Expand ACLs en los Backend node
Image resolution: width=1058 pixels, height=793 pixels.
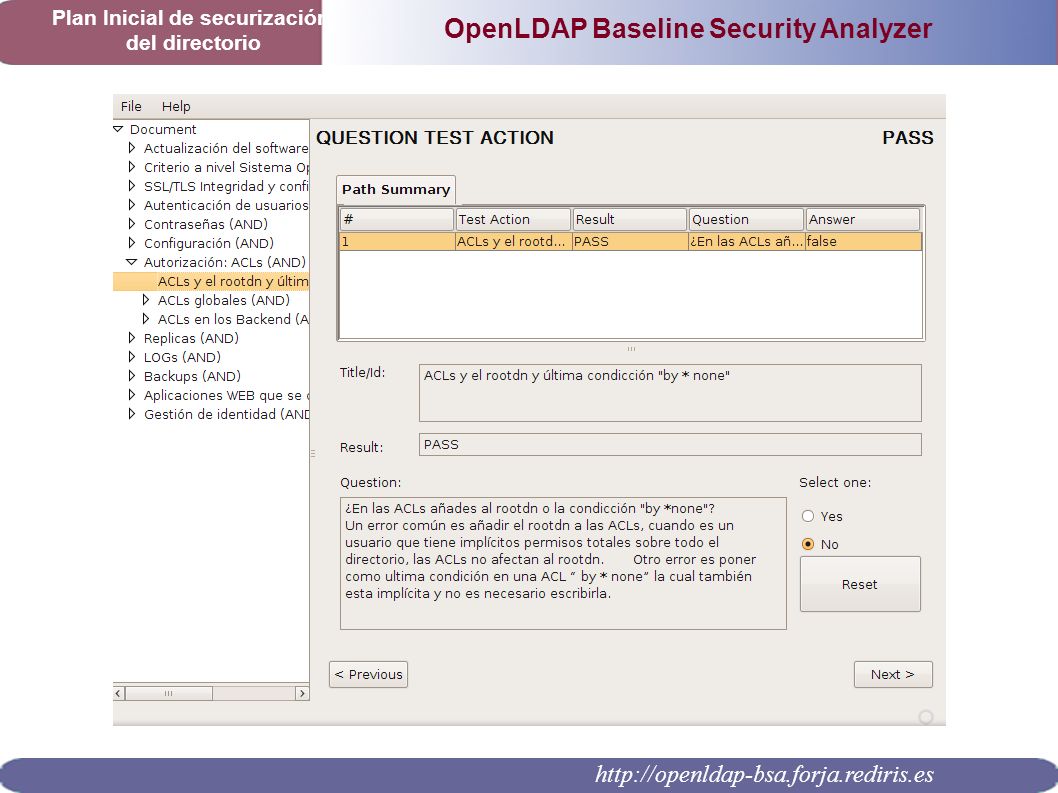tap(146, 319)
